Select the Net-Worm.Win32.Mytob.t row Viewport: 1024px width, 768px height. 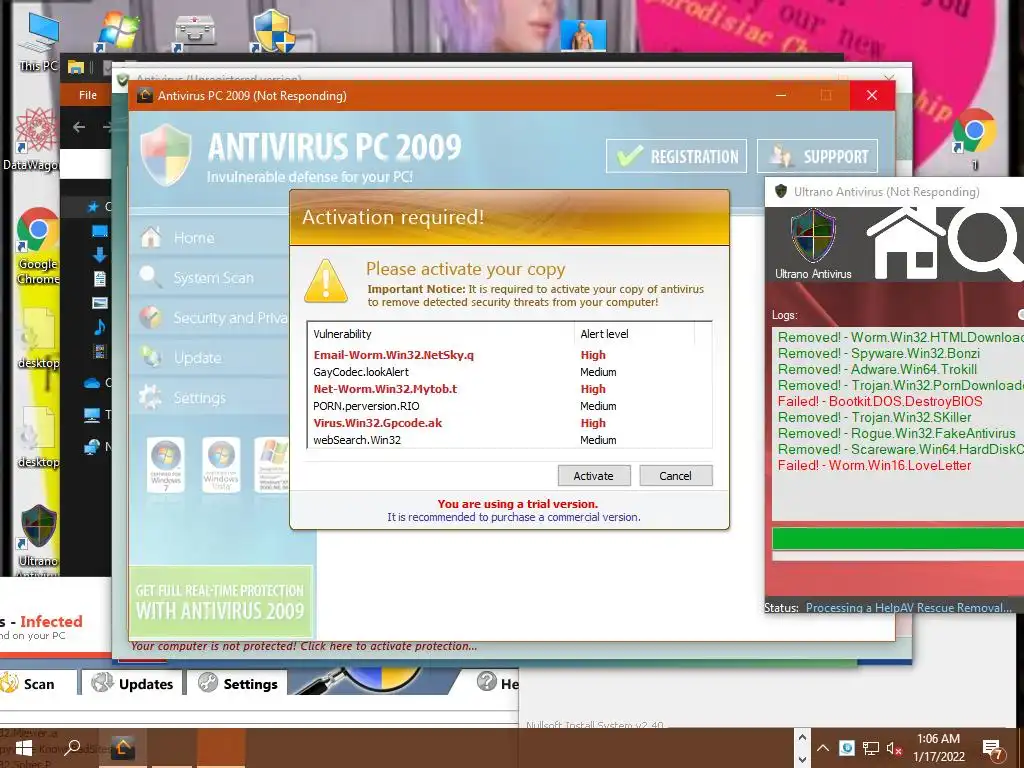(x=509, y=389)
